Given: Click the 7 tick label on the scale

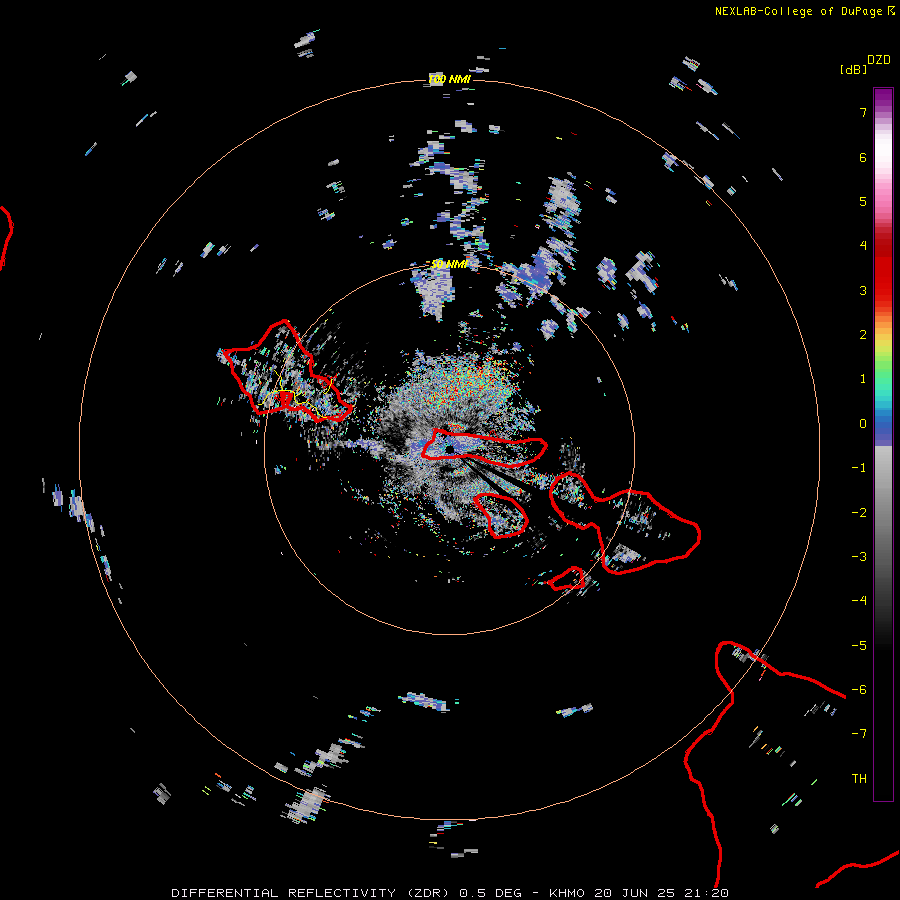Looking at the screenshot, I should pos(863,112).
